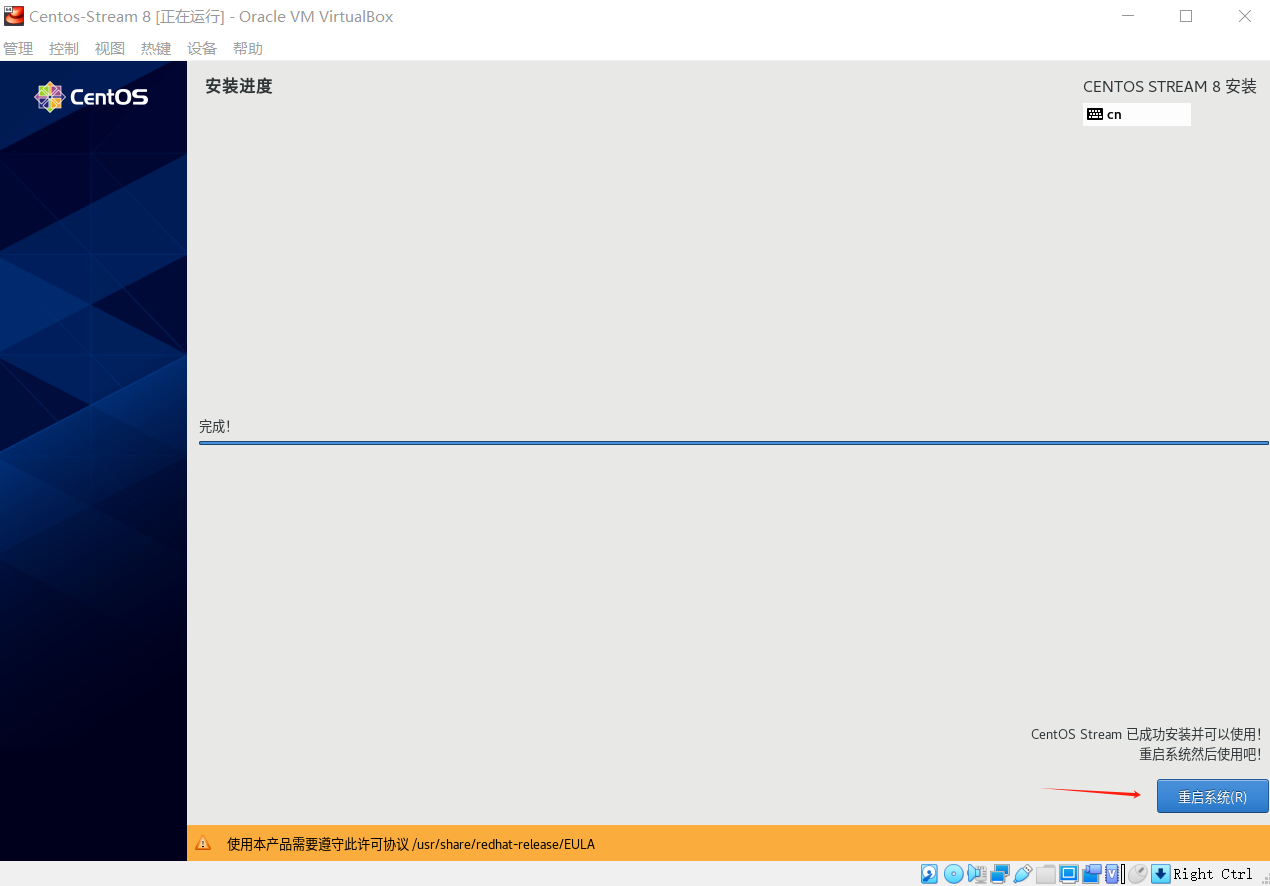Click the mouse integration status icon
Viewport: 1270px width, 886px height.
coord(1138,874)
